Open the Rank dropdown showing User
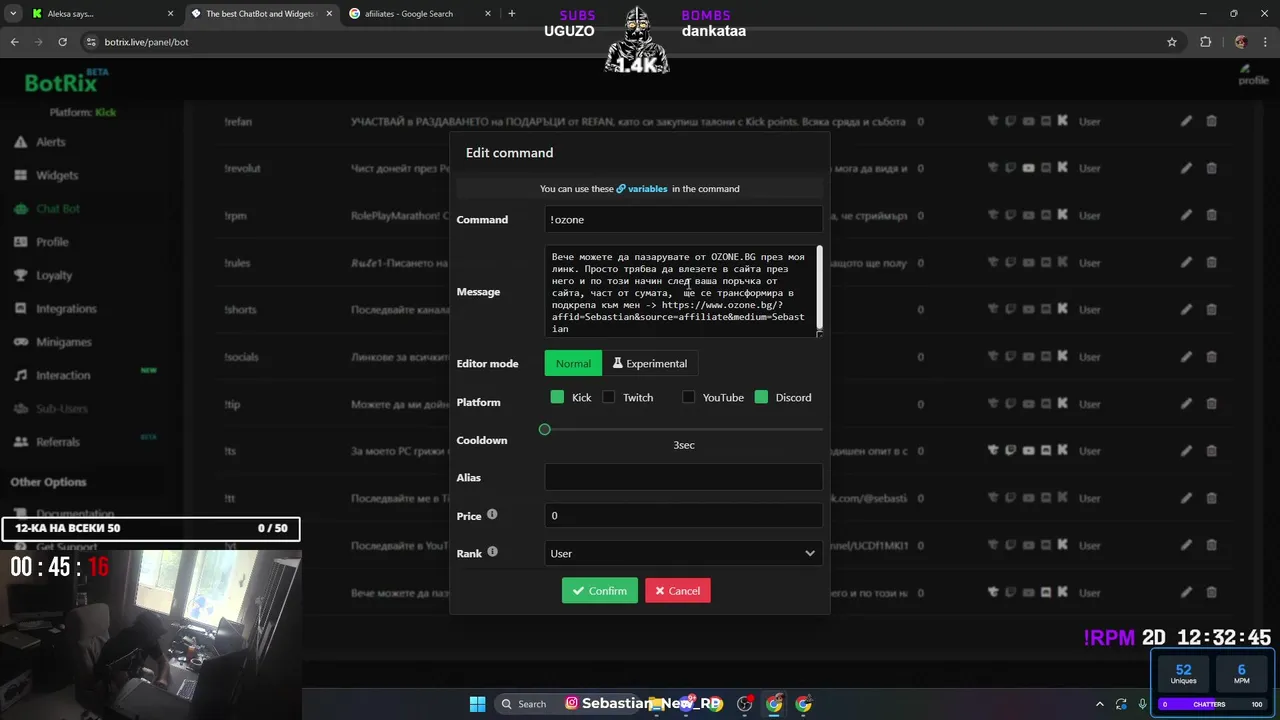This screenshot has width=1280, height=720. 684,553
